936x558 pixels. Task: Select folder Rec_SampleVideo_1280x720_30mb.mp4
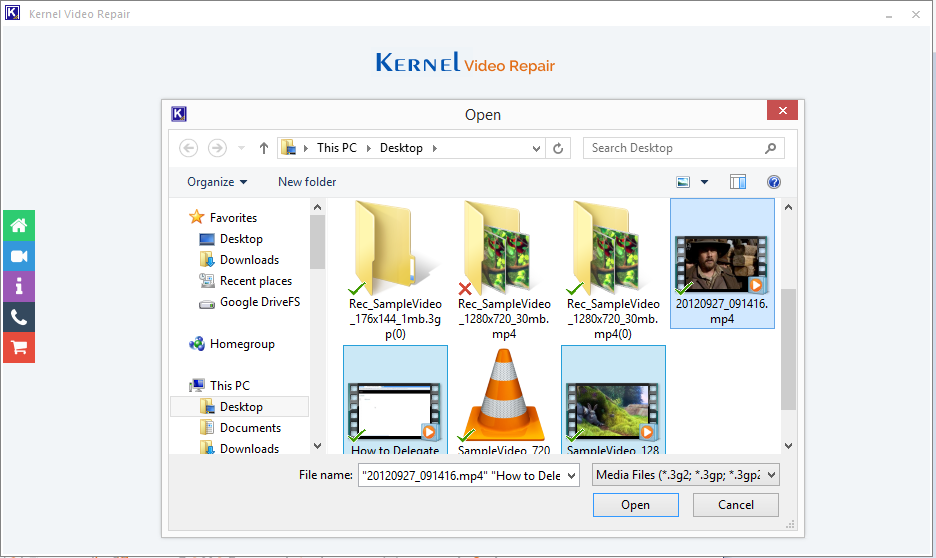click(504, 270)
